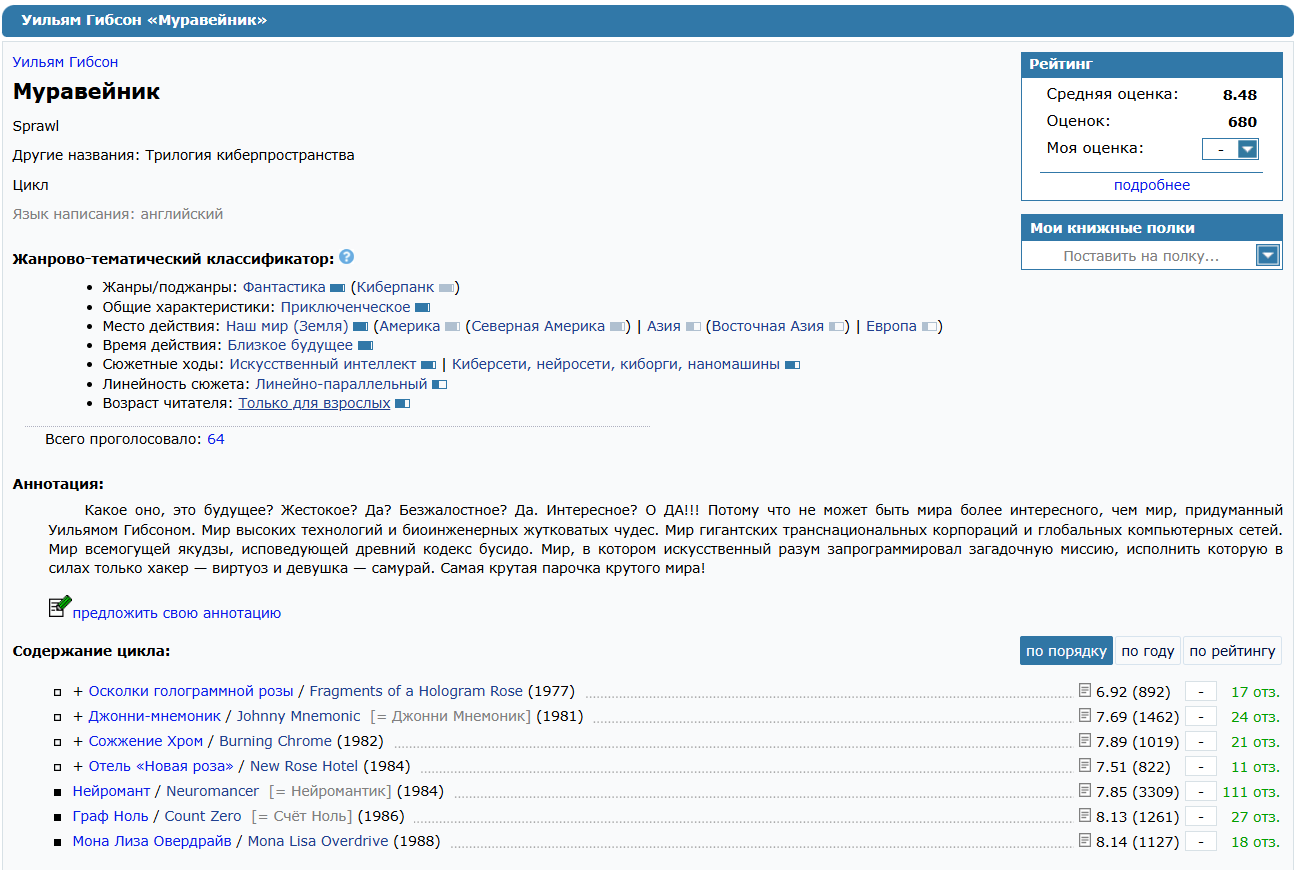Open the Искусственный интеллект plot device link
This screenshot has width=1297, height=870.
323,365
